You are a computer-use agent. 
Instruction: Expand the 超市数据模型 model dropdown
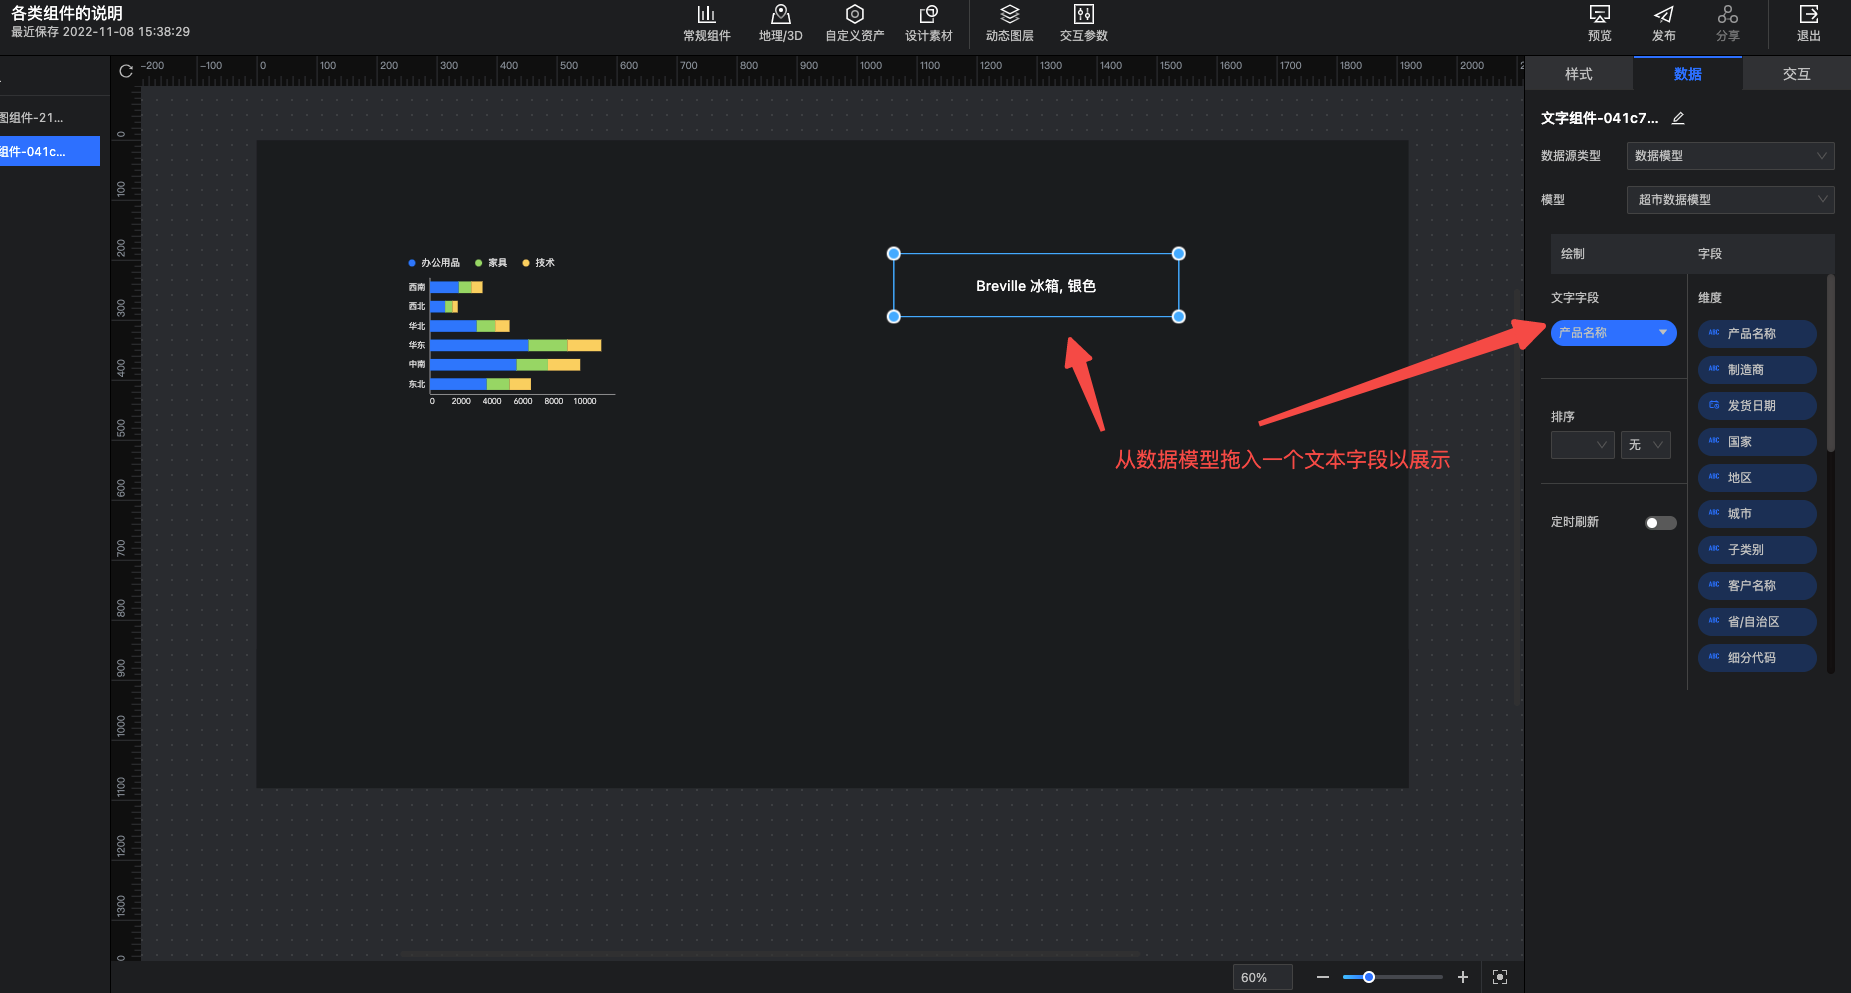(1729, 200)
